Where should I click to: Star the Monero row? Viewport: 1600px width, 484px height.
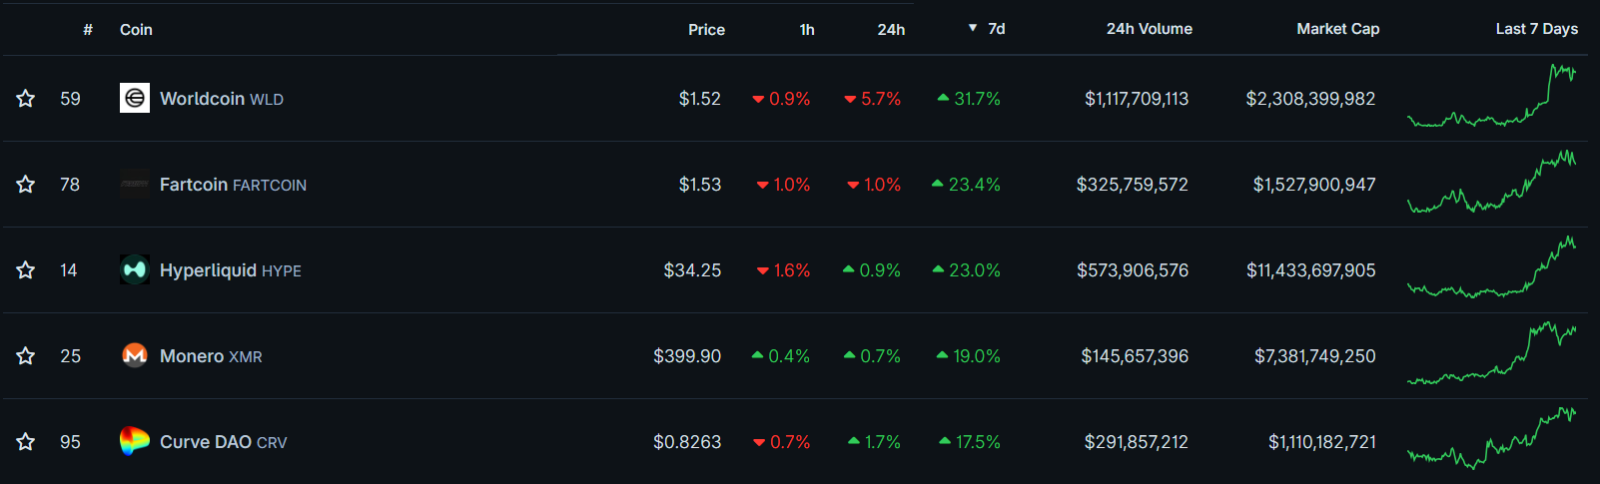tap(26, 356)
